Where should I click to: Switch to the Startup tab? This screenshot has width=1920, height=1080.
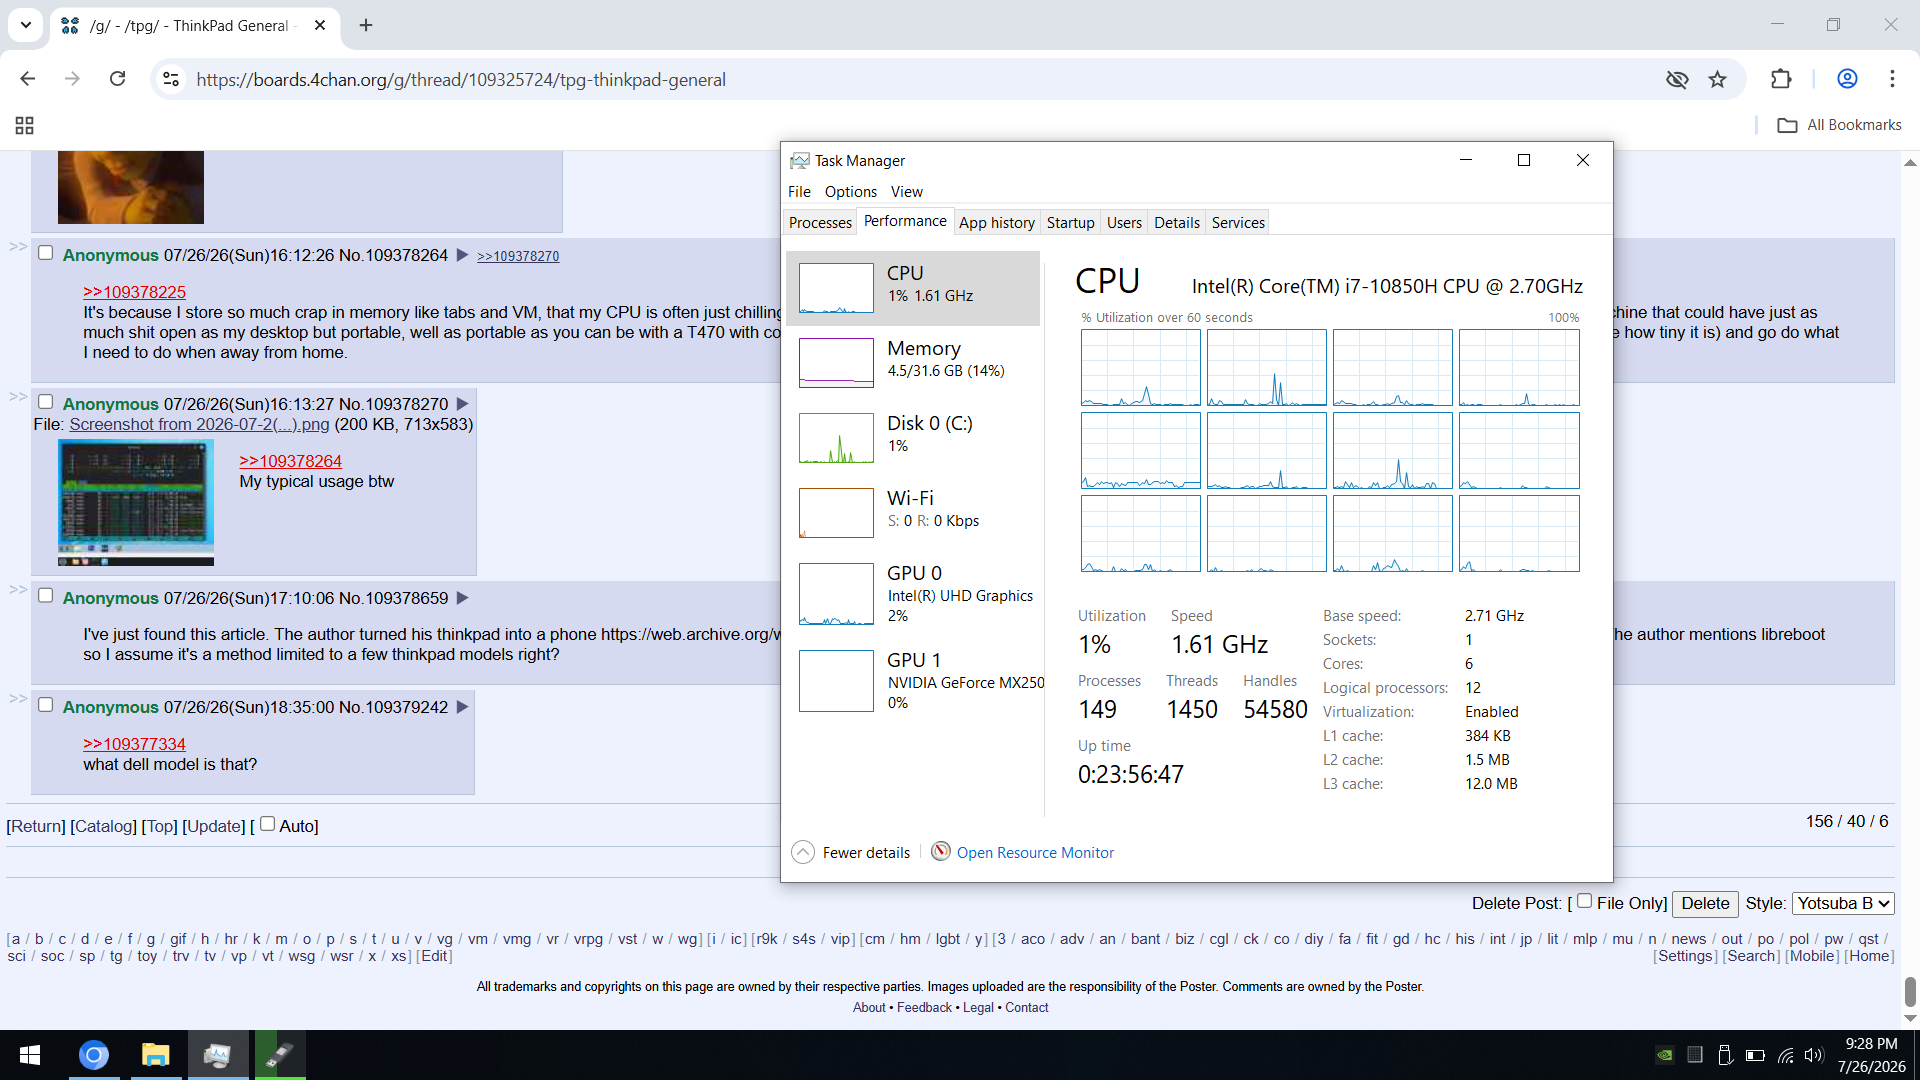tap(1070, 222)
